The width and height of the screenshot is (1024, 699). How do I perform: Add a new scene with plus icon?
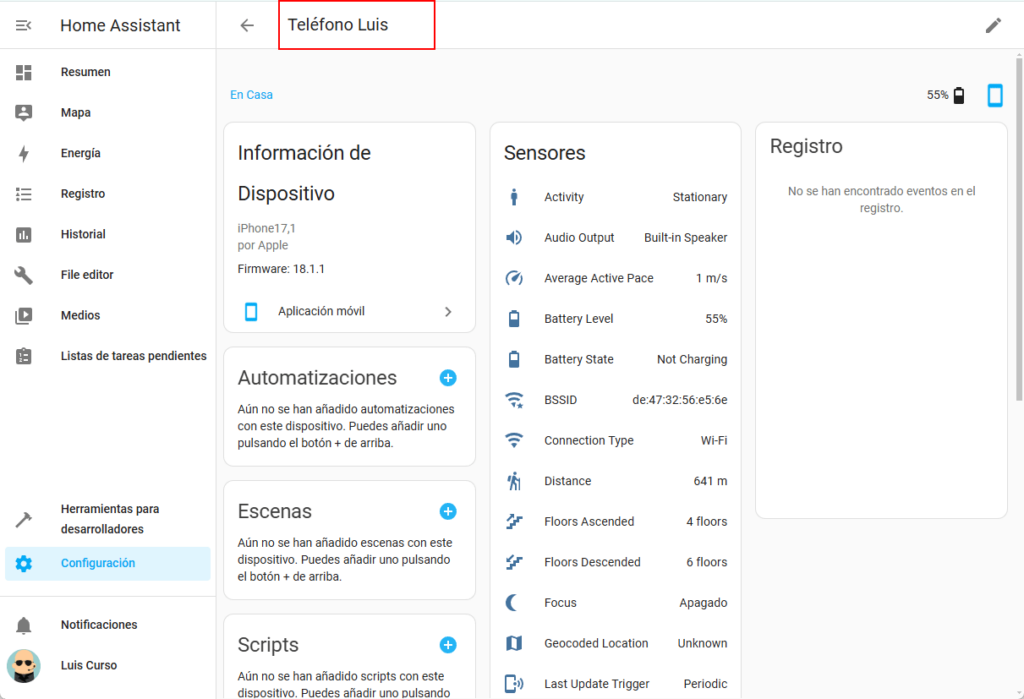click(448, 511)
